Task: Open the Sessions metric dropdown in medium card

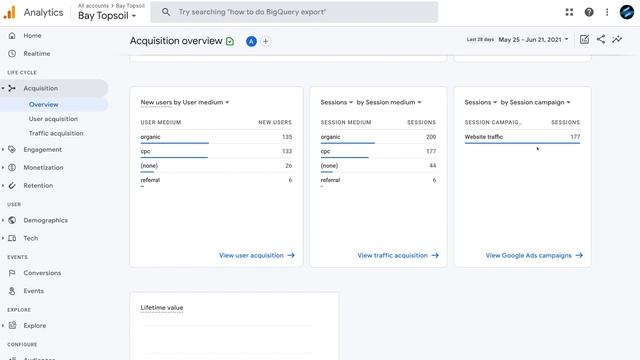Action: click(336, 102)
